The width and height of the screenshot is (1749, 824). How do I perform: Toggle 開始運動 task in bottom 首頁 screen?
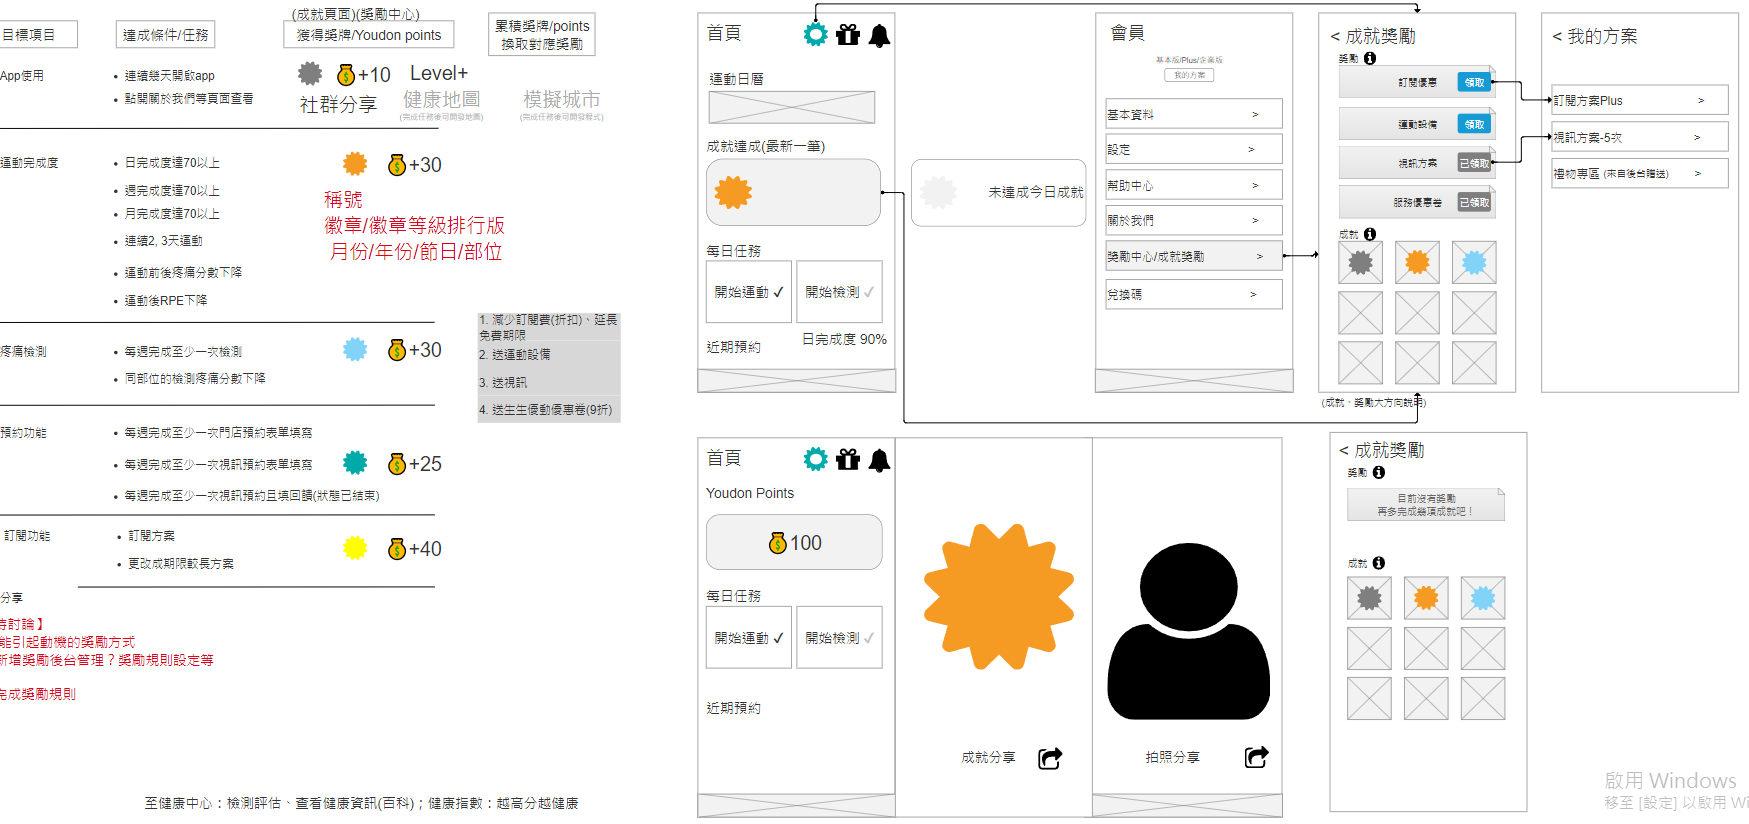click(x=749, y=638)
